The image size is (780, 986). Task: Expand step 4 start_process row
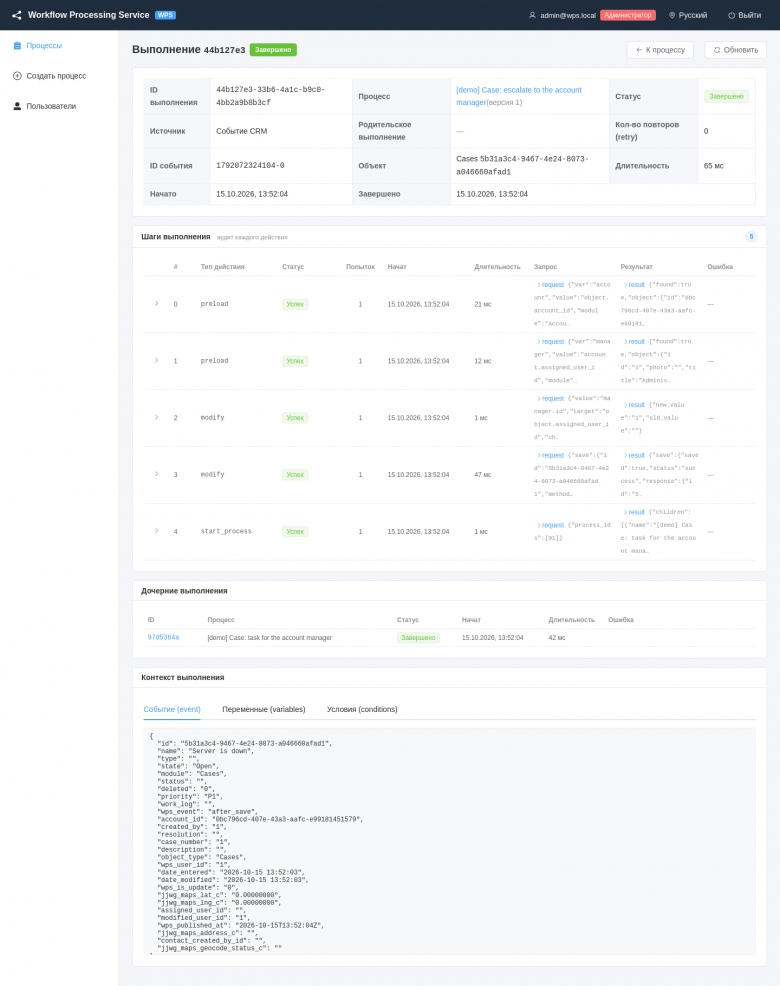pyautogui.click(x=157, y=531)
